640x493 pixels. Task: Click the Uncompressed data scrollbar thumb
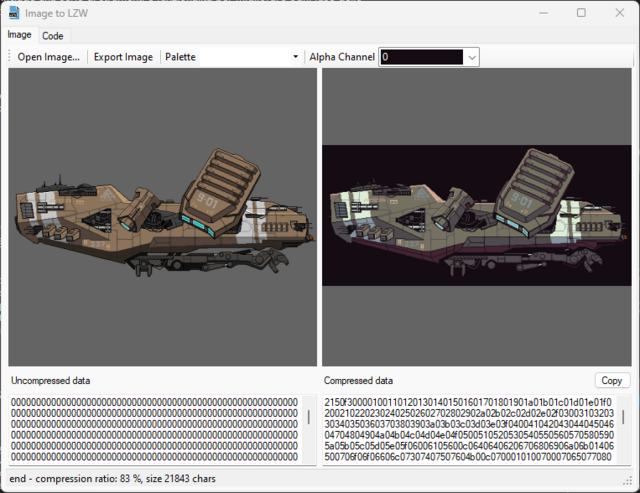(309, 417)
